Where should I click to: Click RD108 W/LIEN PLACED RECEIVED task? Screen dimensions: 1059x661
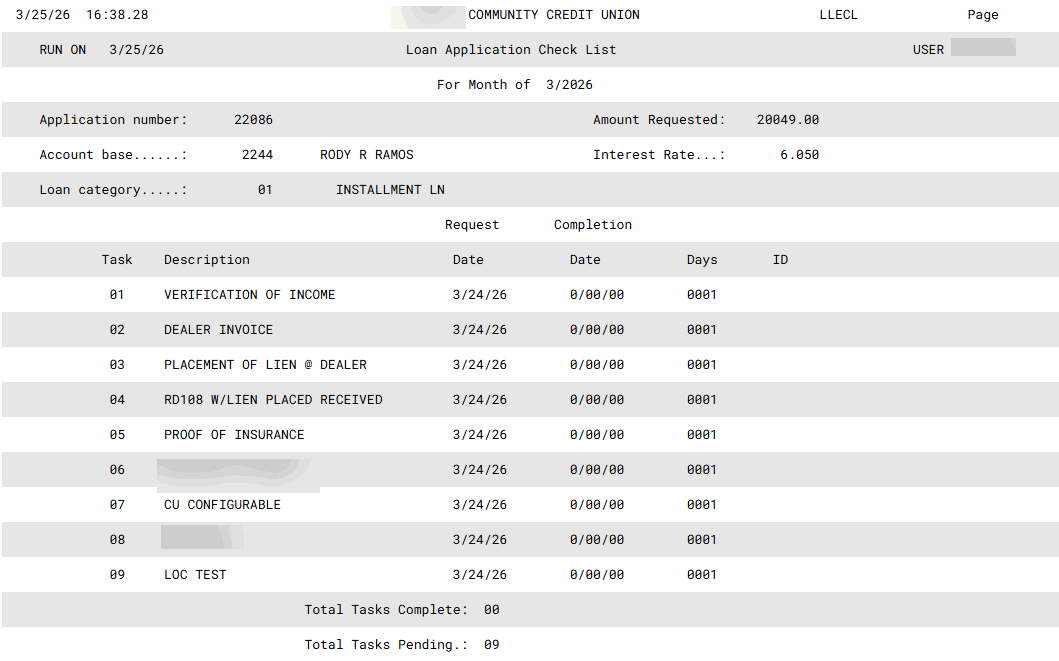click(x=273, y=400)
